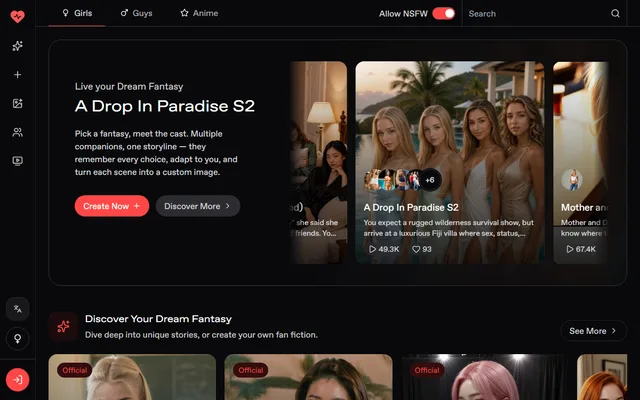This screenshot has width=640, height=400.
Task: Click the +6 more characters badge
Action: pos(430,180)
